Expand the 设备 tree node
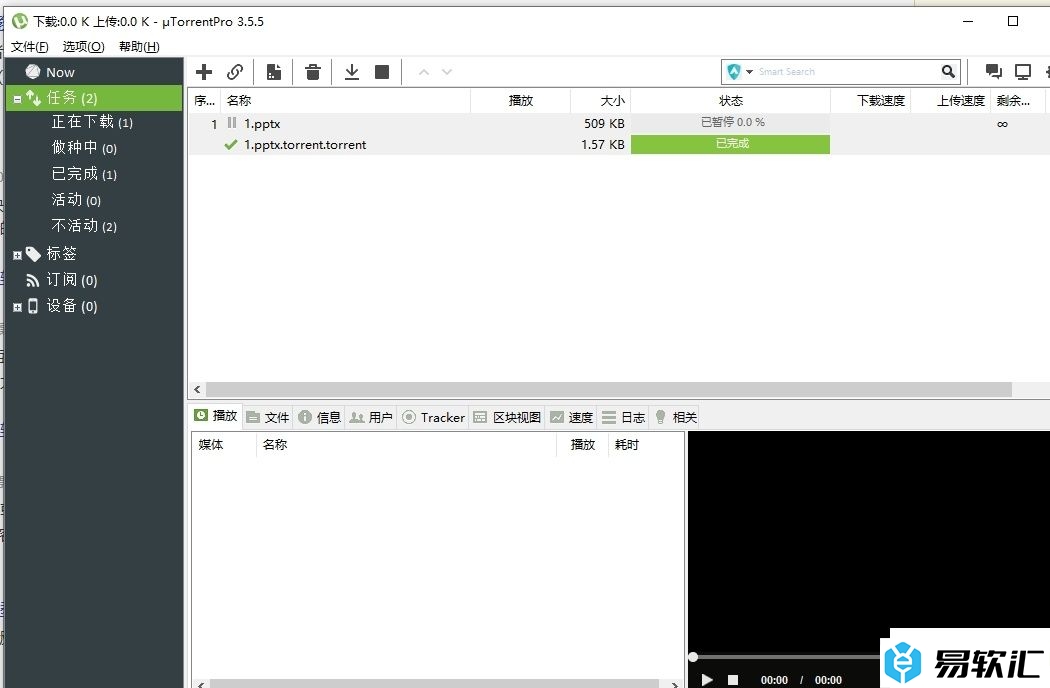This screenshot has height=688, width=1050. tap(17, 307)
